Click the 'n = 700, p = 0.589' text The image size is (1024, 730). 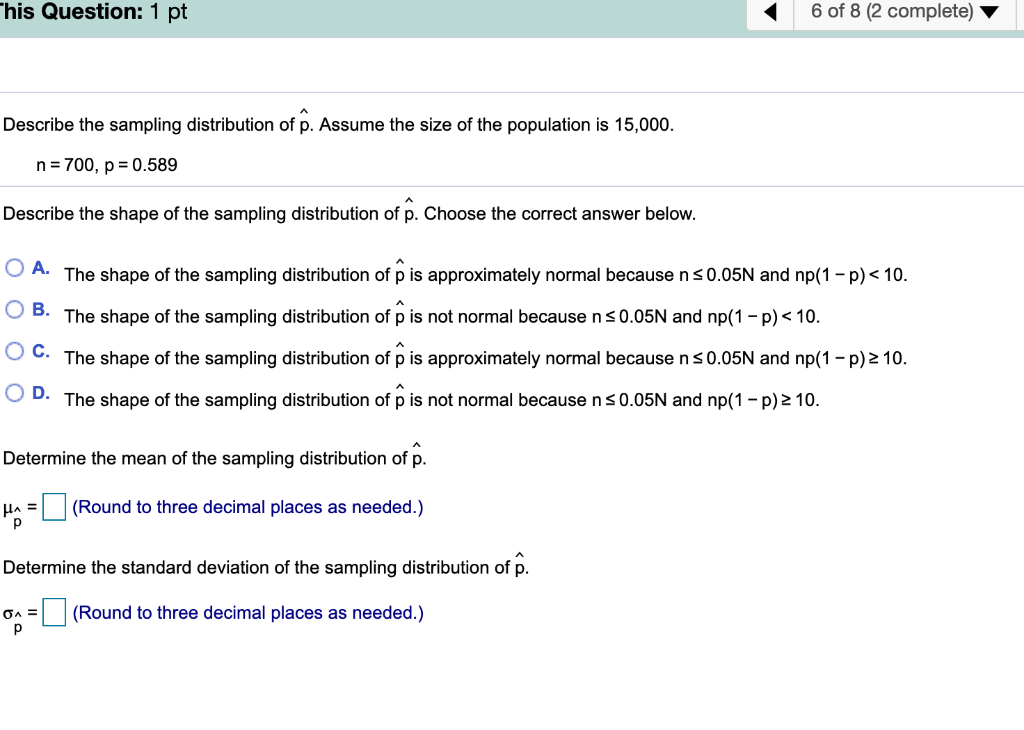[106, 165]
